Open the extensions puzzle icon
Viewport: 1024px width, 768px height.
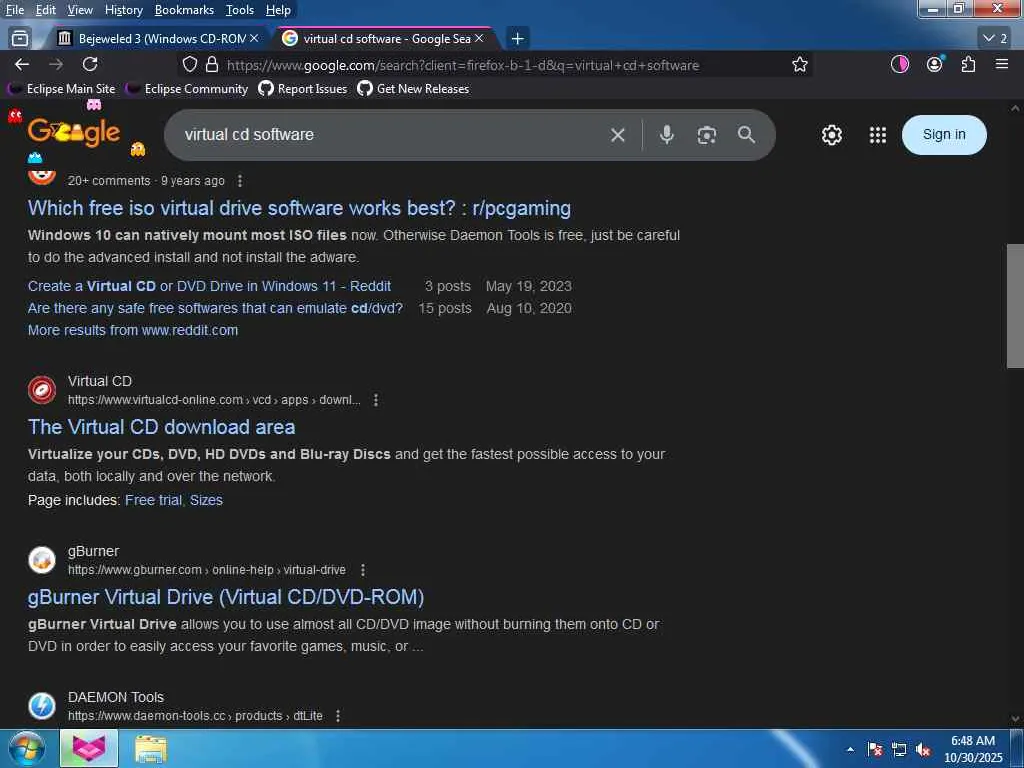tap(968, 64)
